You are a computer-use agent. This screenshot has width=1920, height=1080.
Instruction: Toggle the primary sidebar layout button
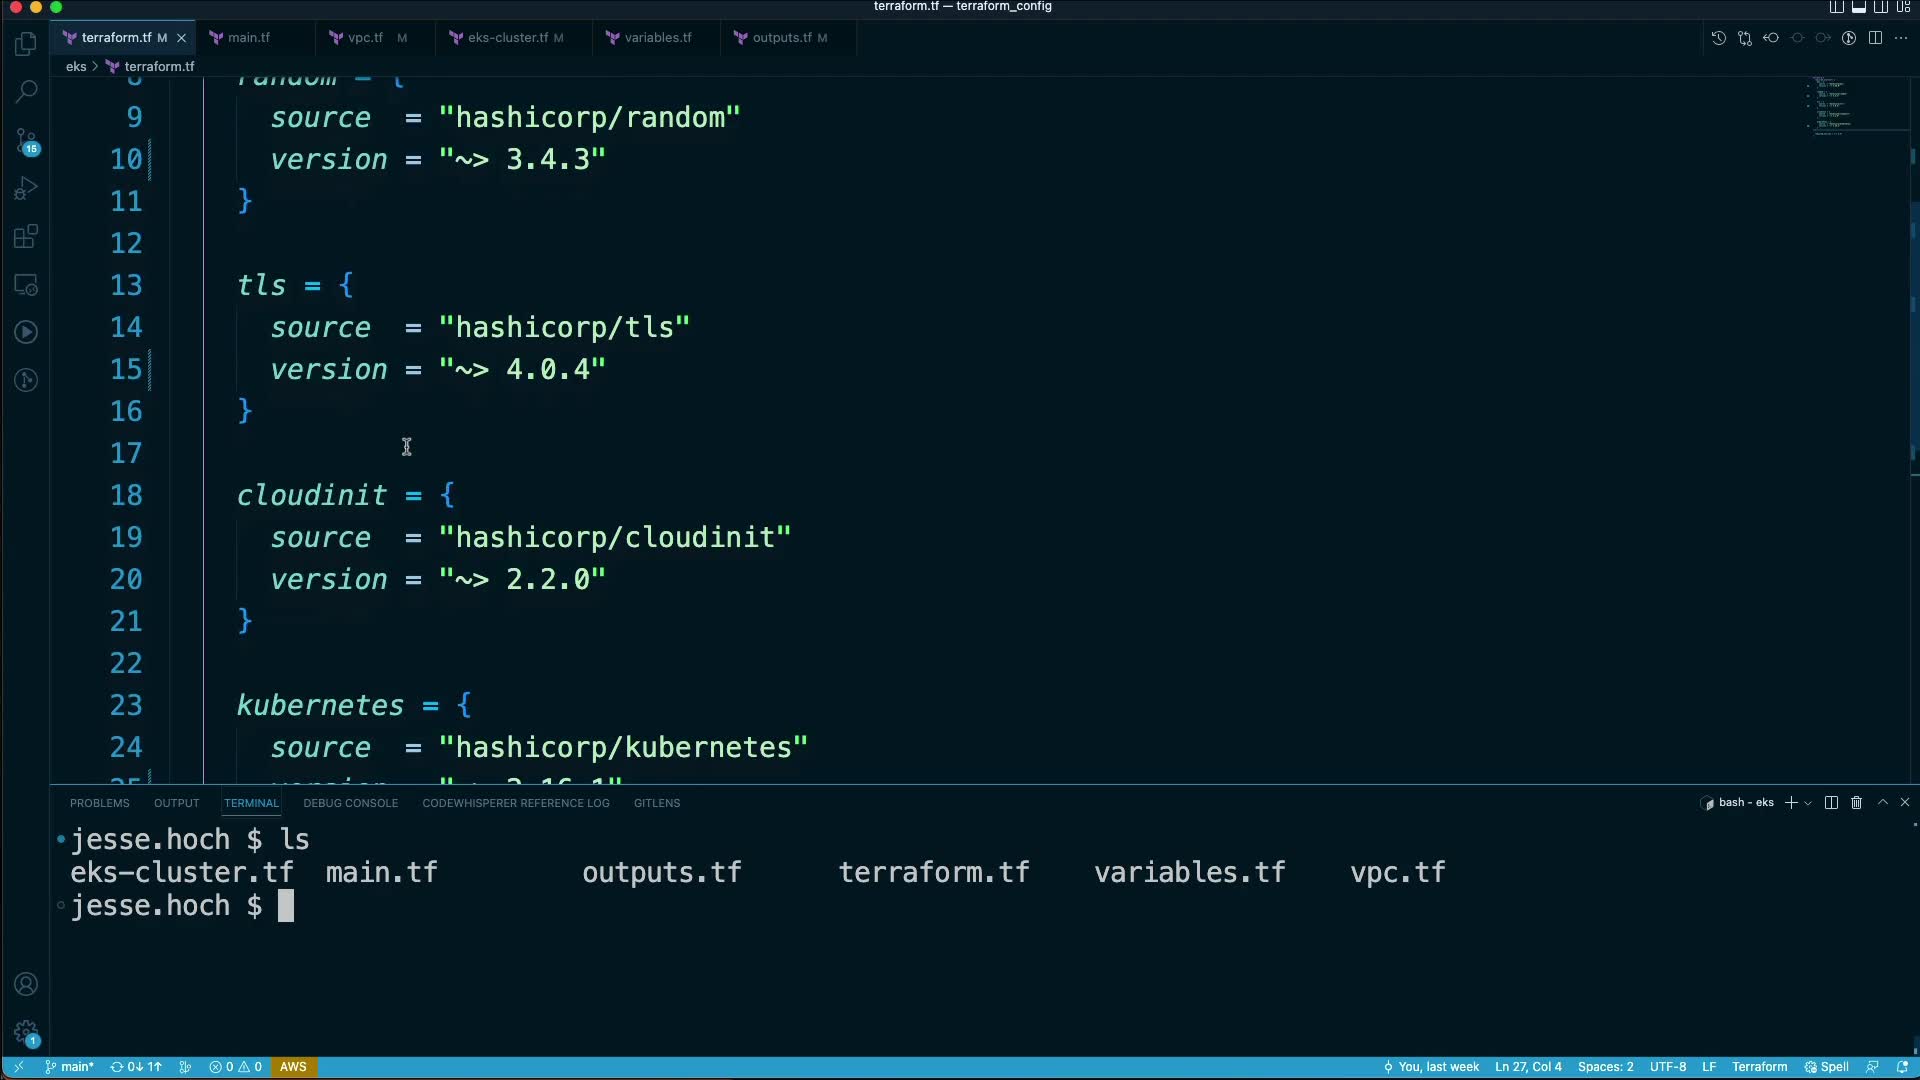[x=1837, y=7]
